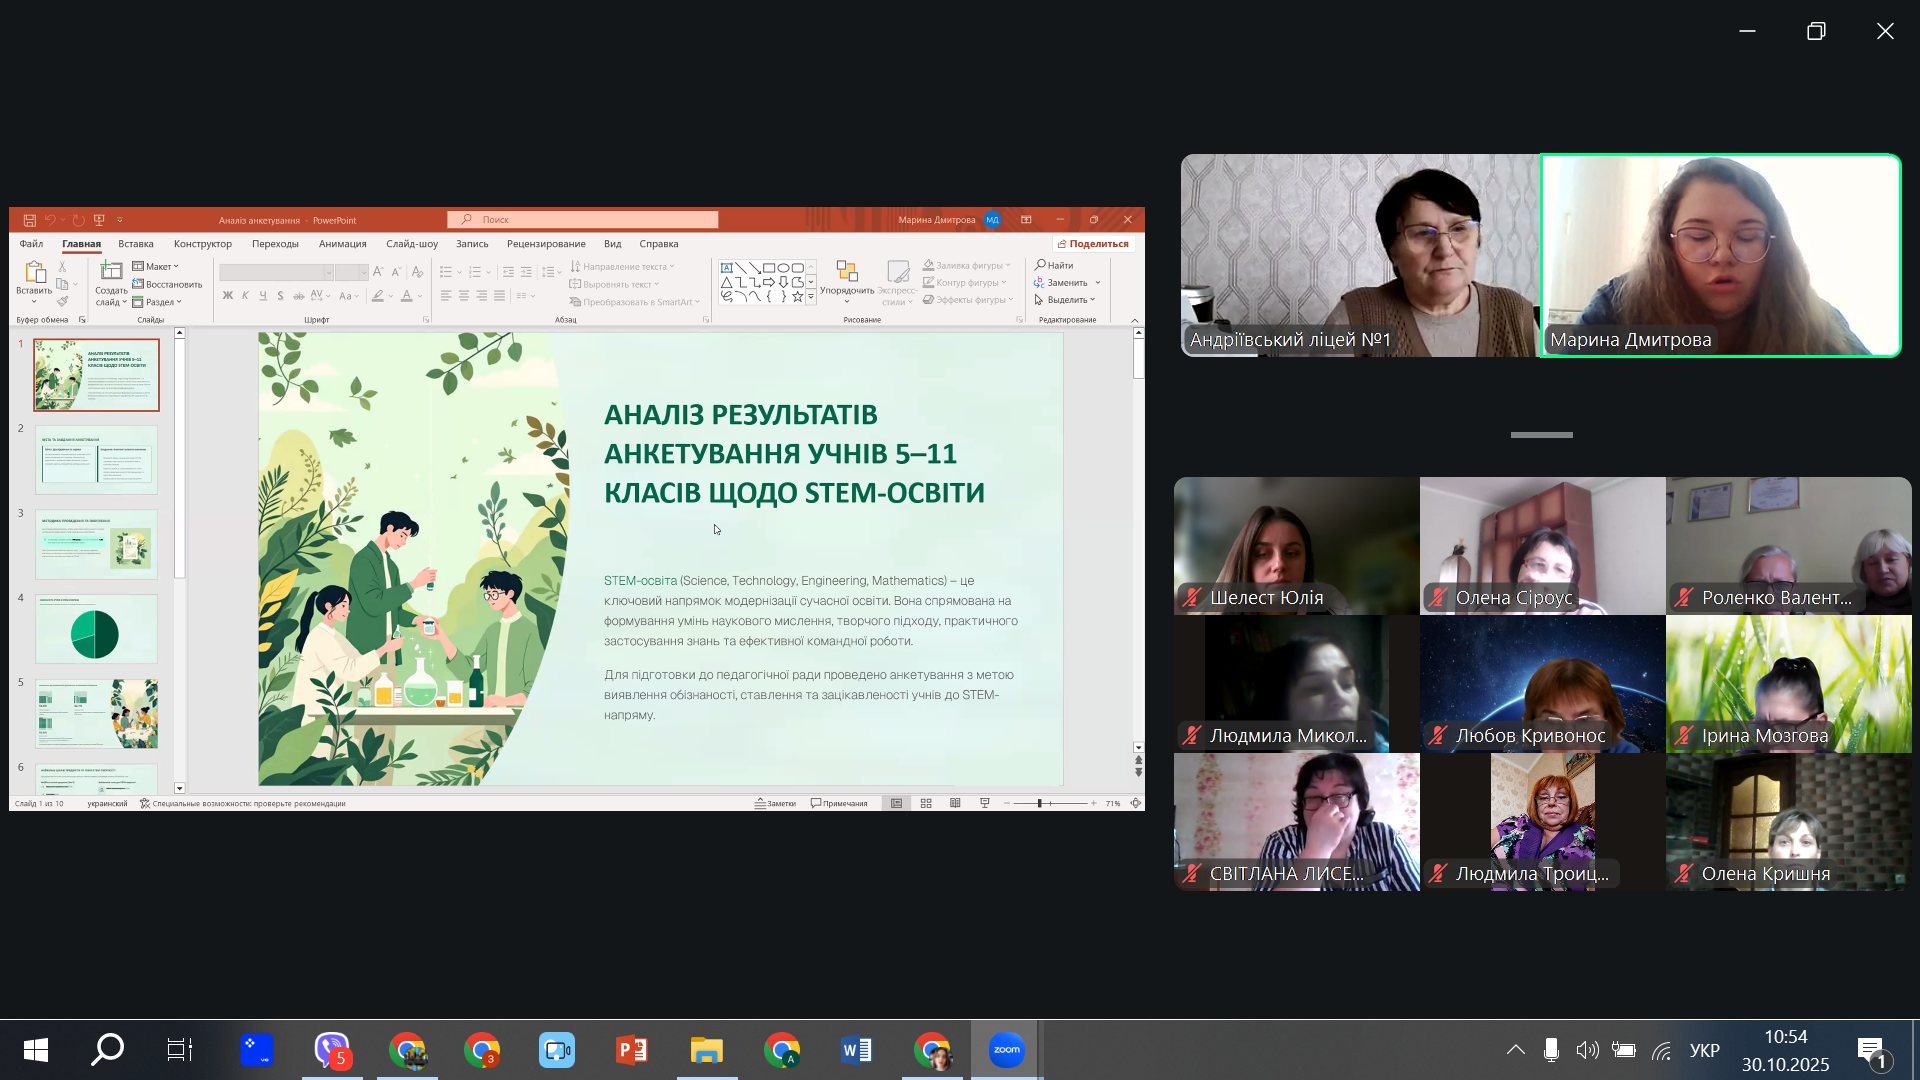Expand the Макет (Layout) dropdown
The height and width of the screenshot is (1080, 1920).
point(158,266)
